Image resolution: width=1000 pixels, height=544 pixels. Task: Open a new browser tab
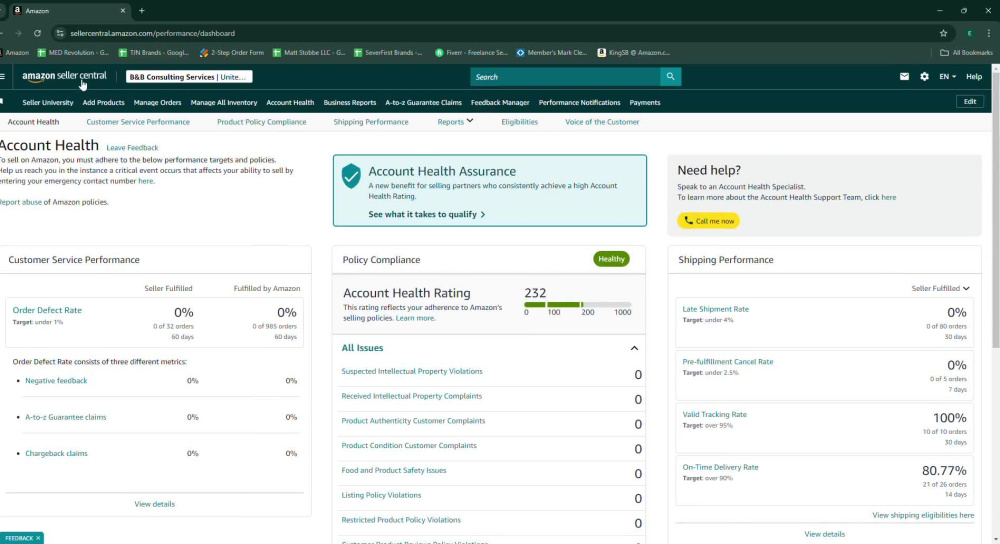(x=142, y=10)
